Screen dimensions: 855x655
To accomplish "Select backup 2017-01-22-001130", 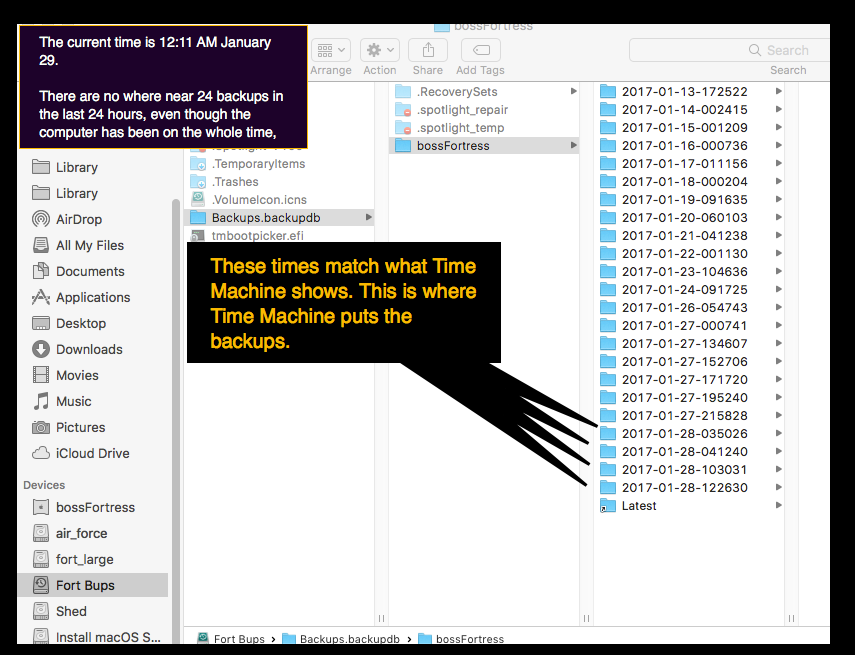I will point(690,254).
